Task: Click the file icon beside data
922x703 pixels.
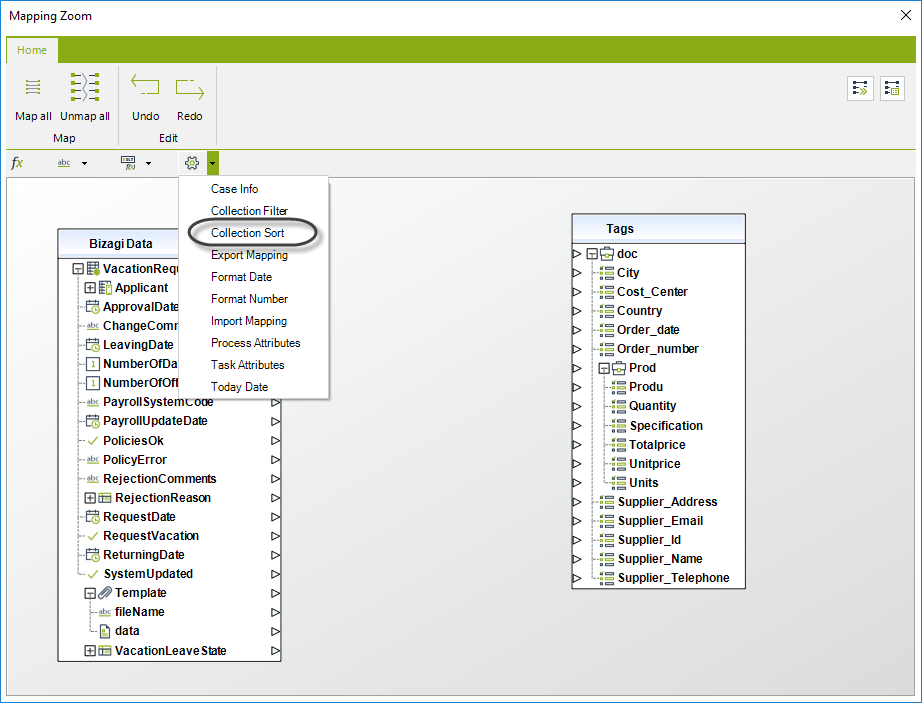Action: pos(105,631)
